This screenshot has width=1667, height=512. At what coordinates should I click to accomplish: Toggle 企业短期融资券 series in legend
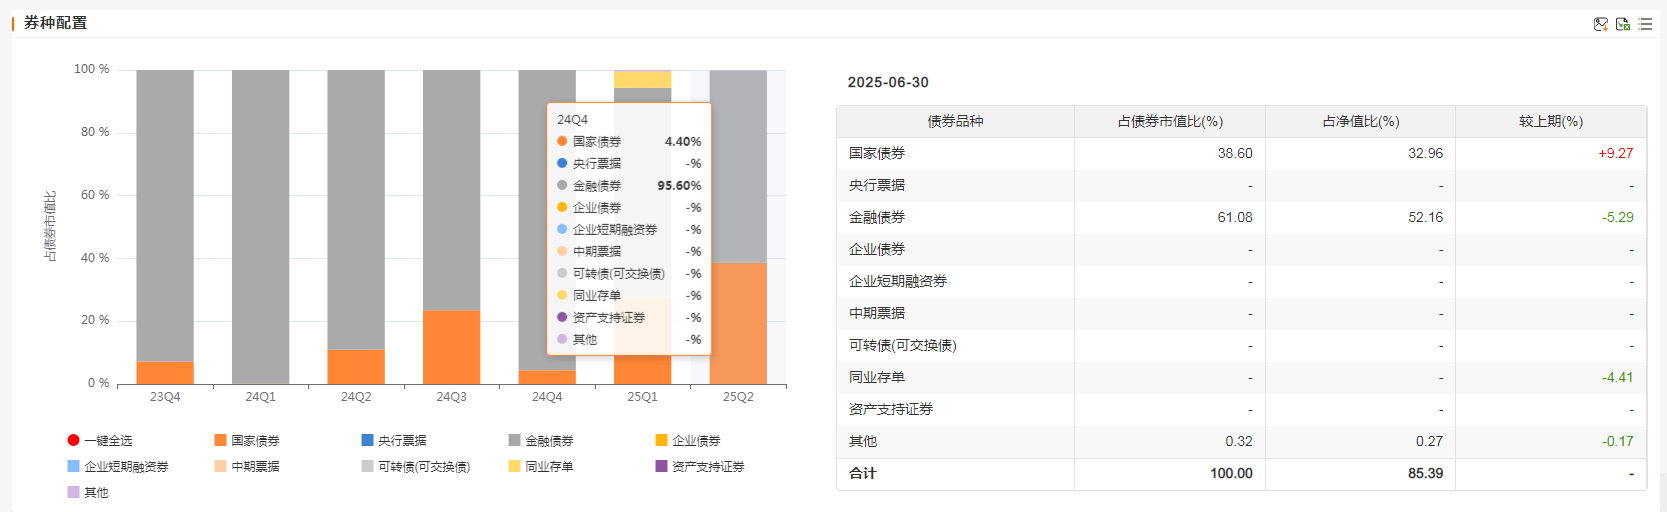118,466
